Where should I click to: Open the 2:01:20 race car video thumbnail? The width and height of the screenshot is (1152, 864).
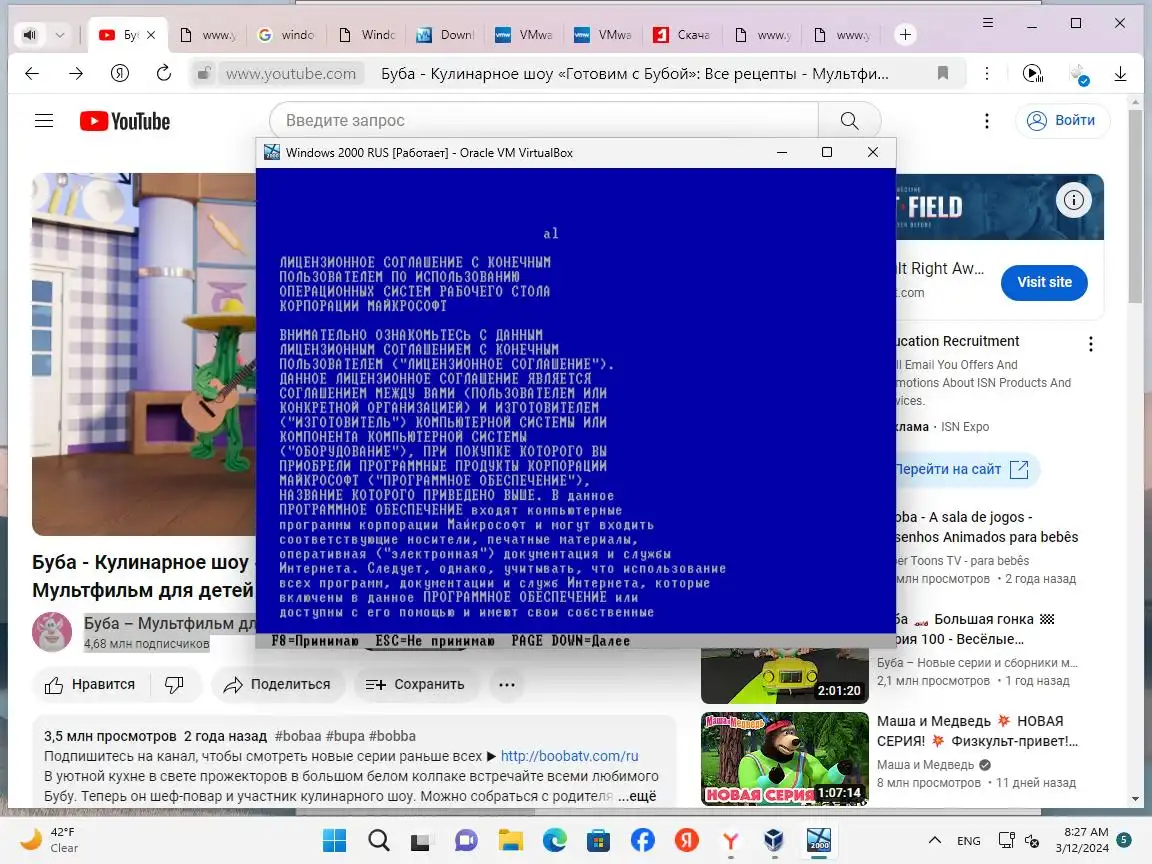tap(785, 676)
